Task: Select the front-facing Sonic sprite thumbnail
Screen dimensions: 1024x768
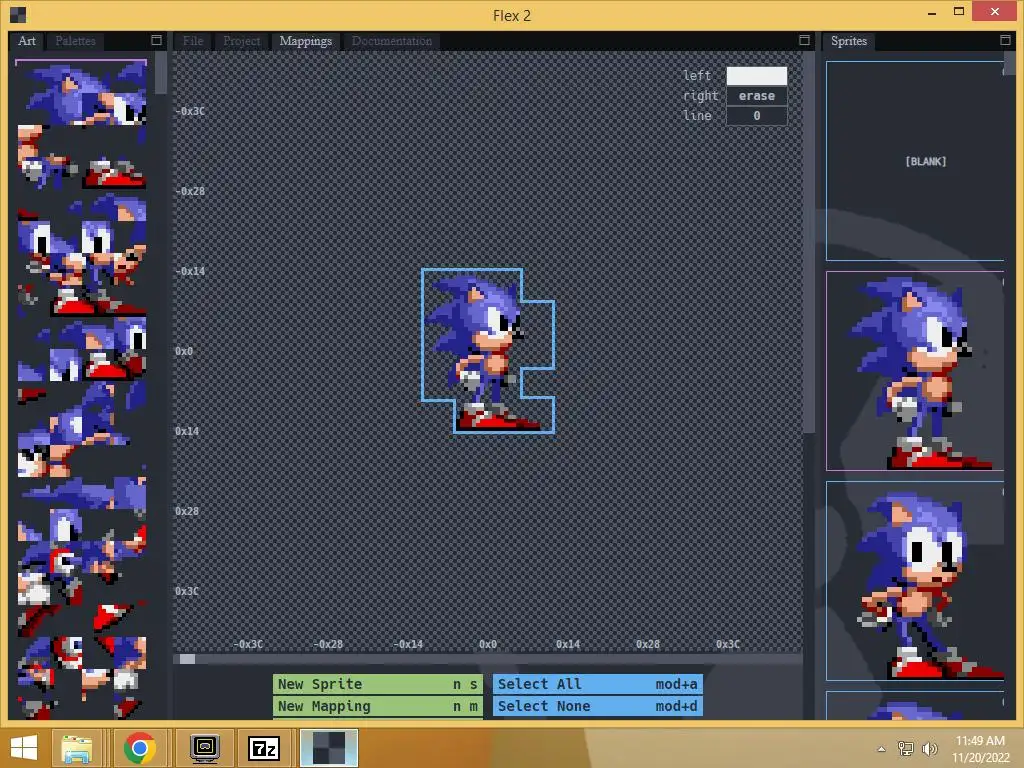Action: point(915,581)
